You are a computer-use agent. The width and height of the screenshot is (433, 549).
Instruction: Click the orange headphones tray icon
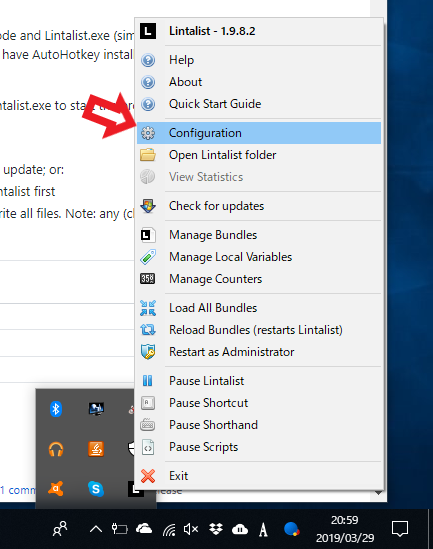56,449
